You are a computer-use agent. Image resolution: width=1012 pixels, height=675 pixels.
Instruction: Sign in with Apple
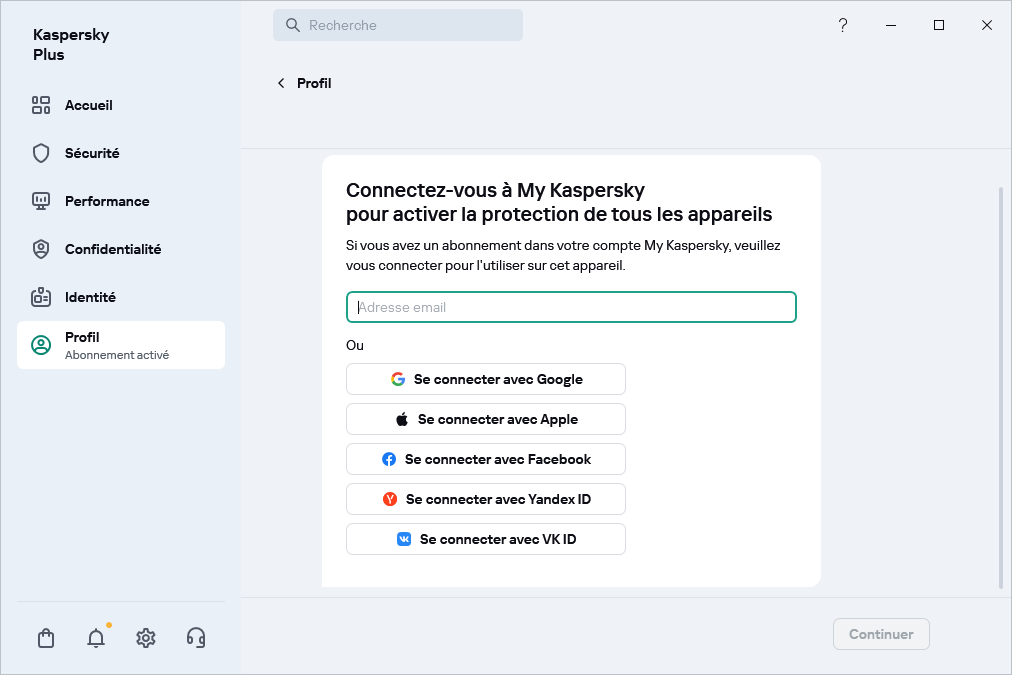pos(485,419)
